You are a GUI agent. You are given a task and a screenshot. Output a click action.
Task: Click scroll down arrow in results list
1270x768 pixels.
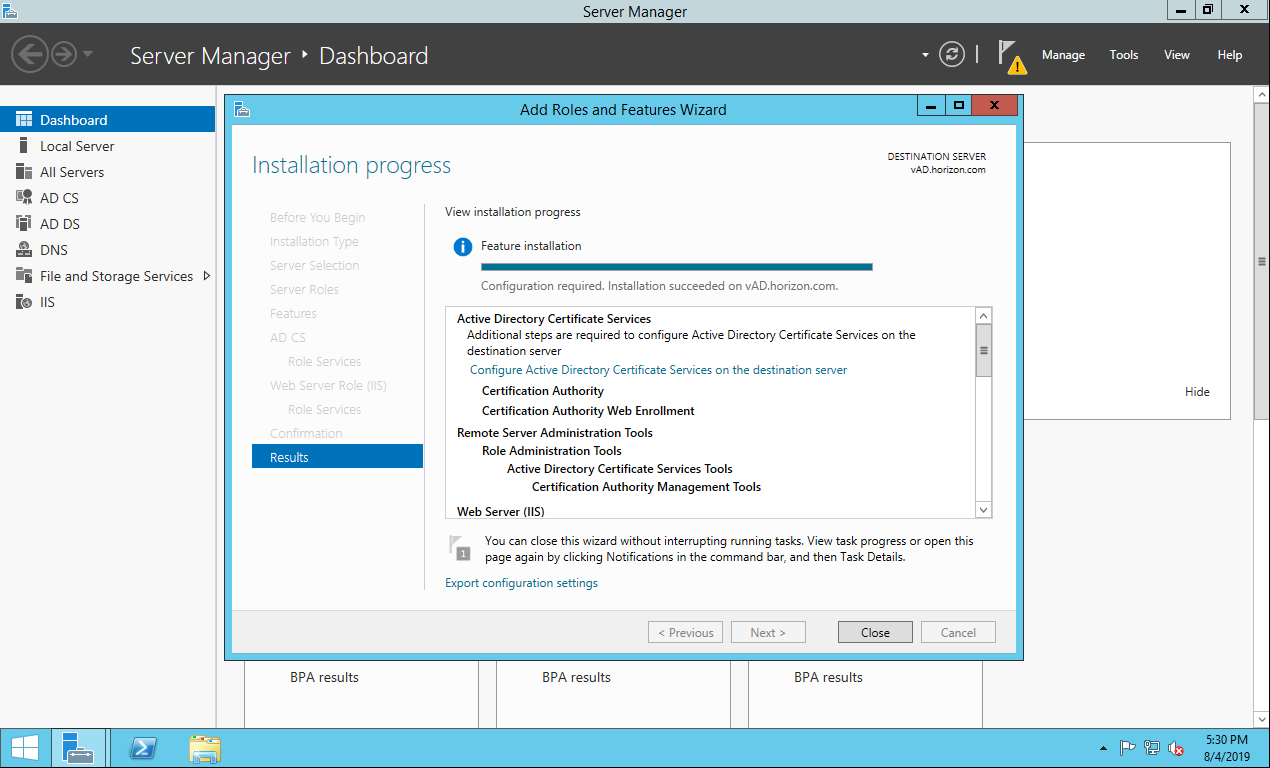tap(983, 510)
